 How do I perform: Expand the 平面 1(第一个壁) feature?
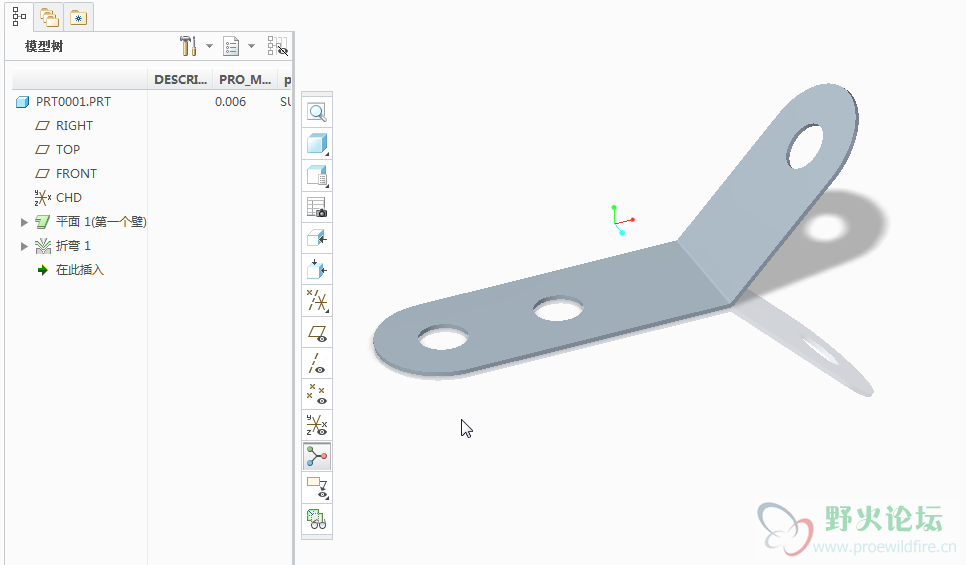point(24,222)
